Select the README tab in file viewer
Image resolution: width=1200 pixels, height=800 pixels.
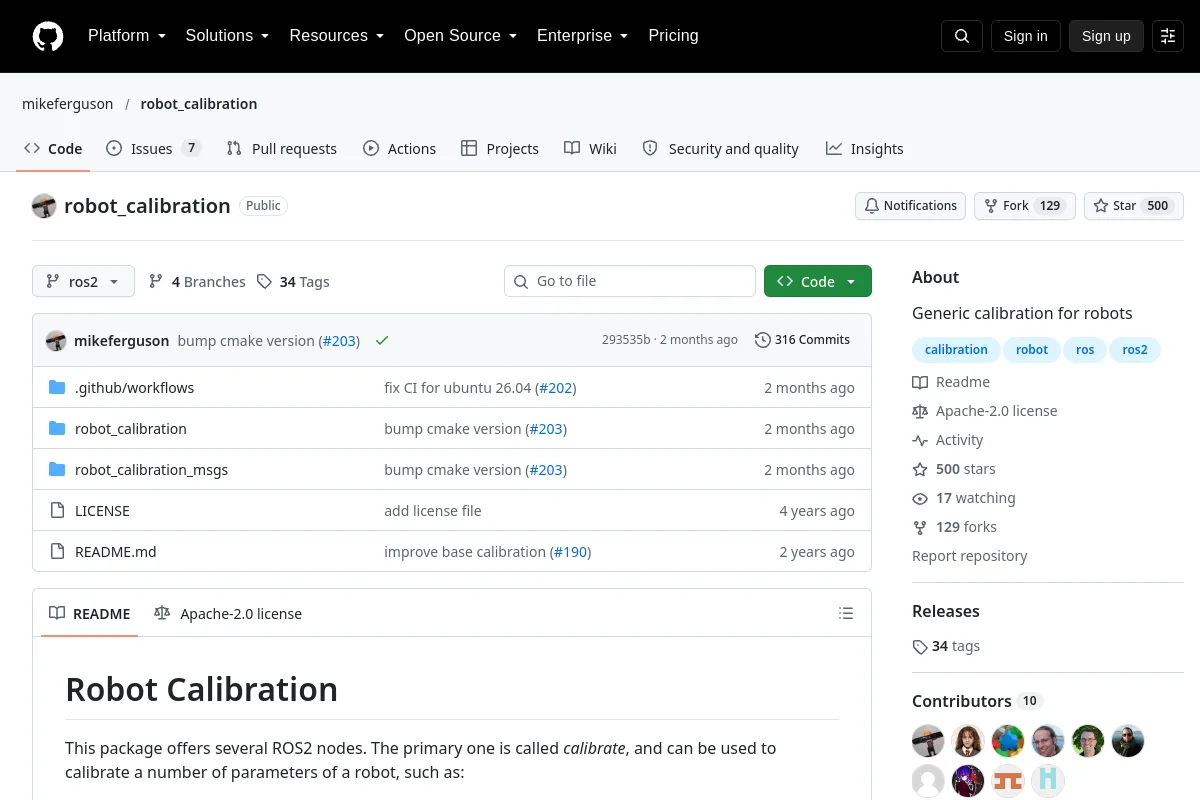(x=90, y=614)
